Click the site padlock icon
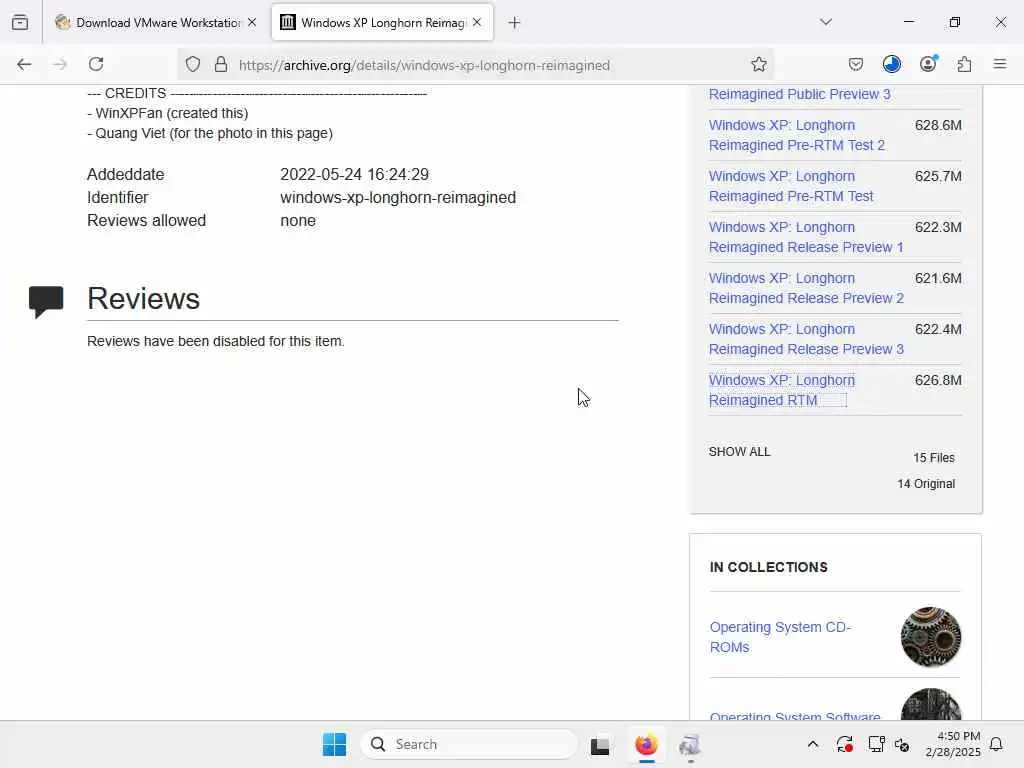 click(221, 64)
